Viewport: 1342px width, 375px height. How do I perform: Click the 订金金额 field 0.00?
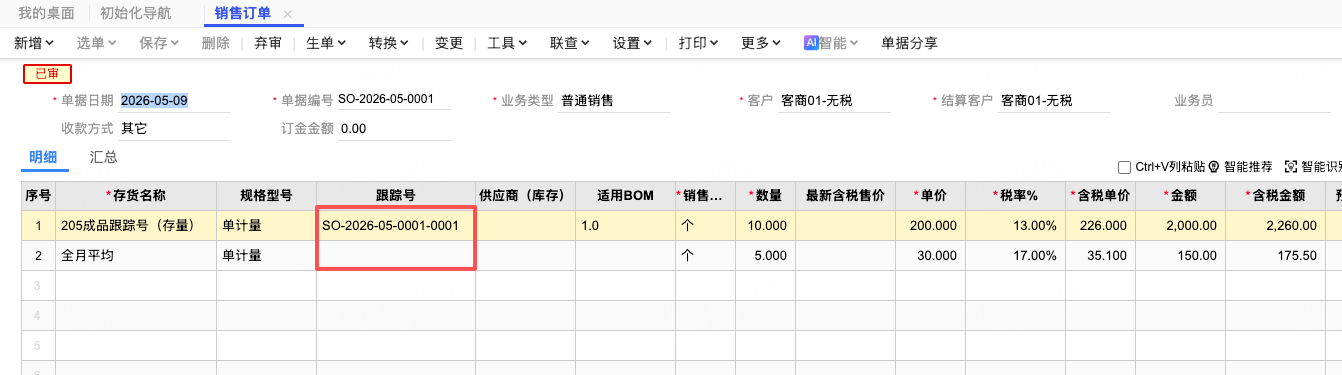click(x=394, y=128)
